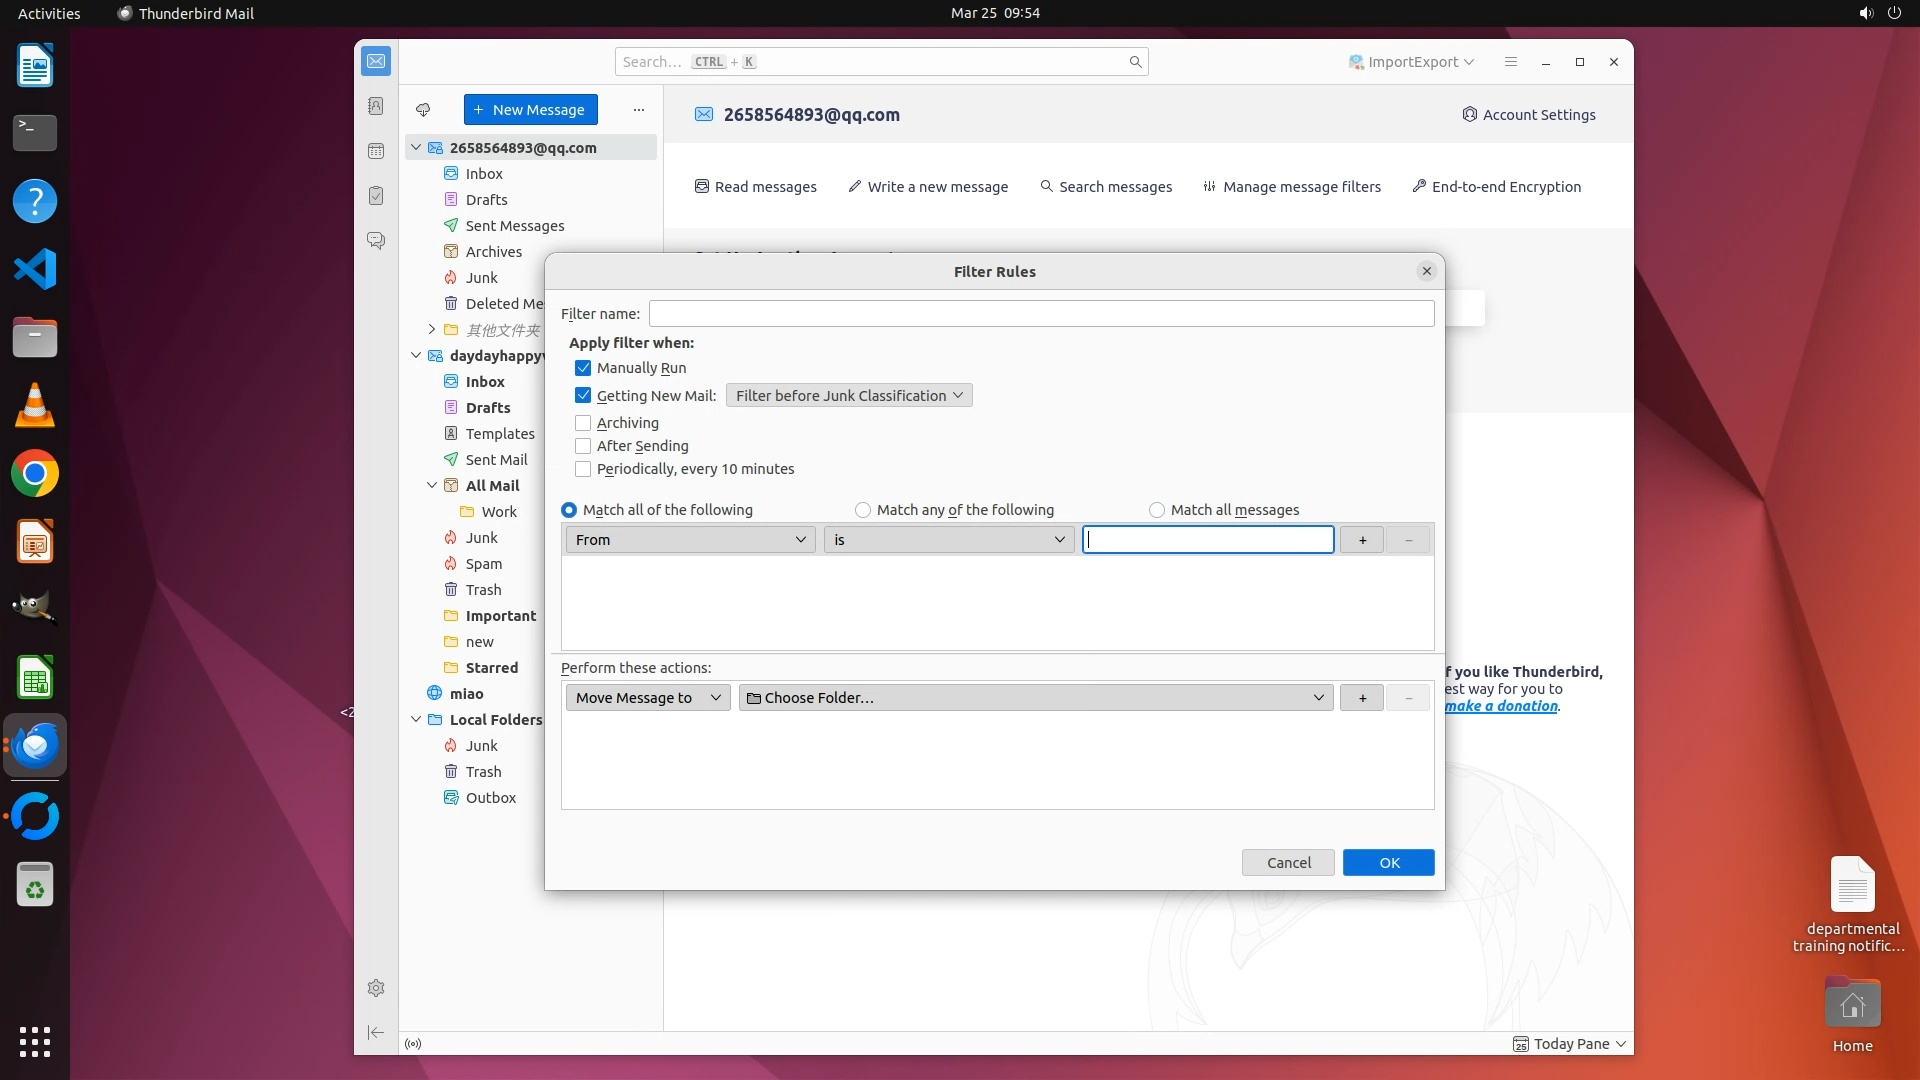1920x1080 pixels.
Task: Open Account Settings
Action: (x=1529, y=115)
